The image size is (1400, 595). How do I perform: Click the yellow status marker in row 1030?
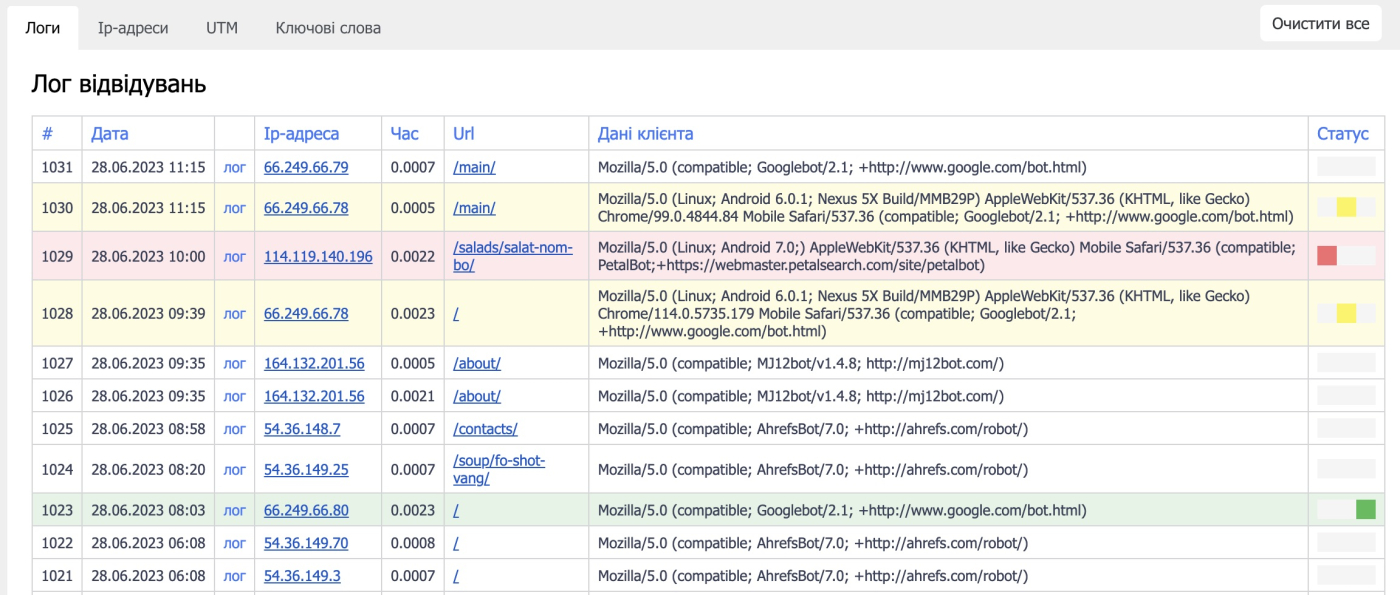tap(1346, 208)
